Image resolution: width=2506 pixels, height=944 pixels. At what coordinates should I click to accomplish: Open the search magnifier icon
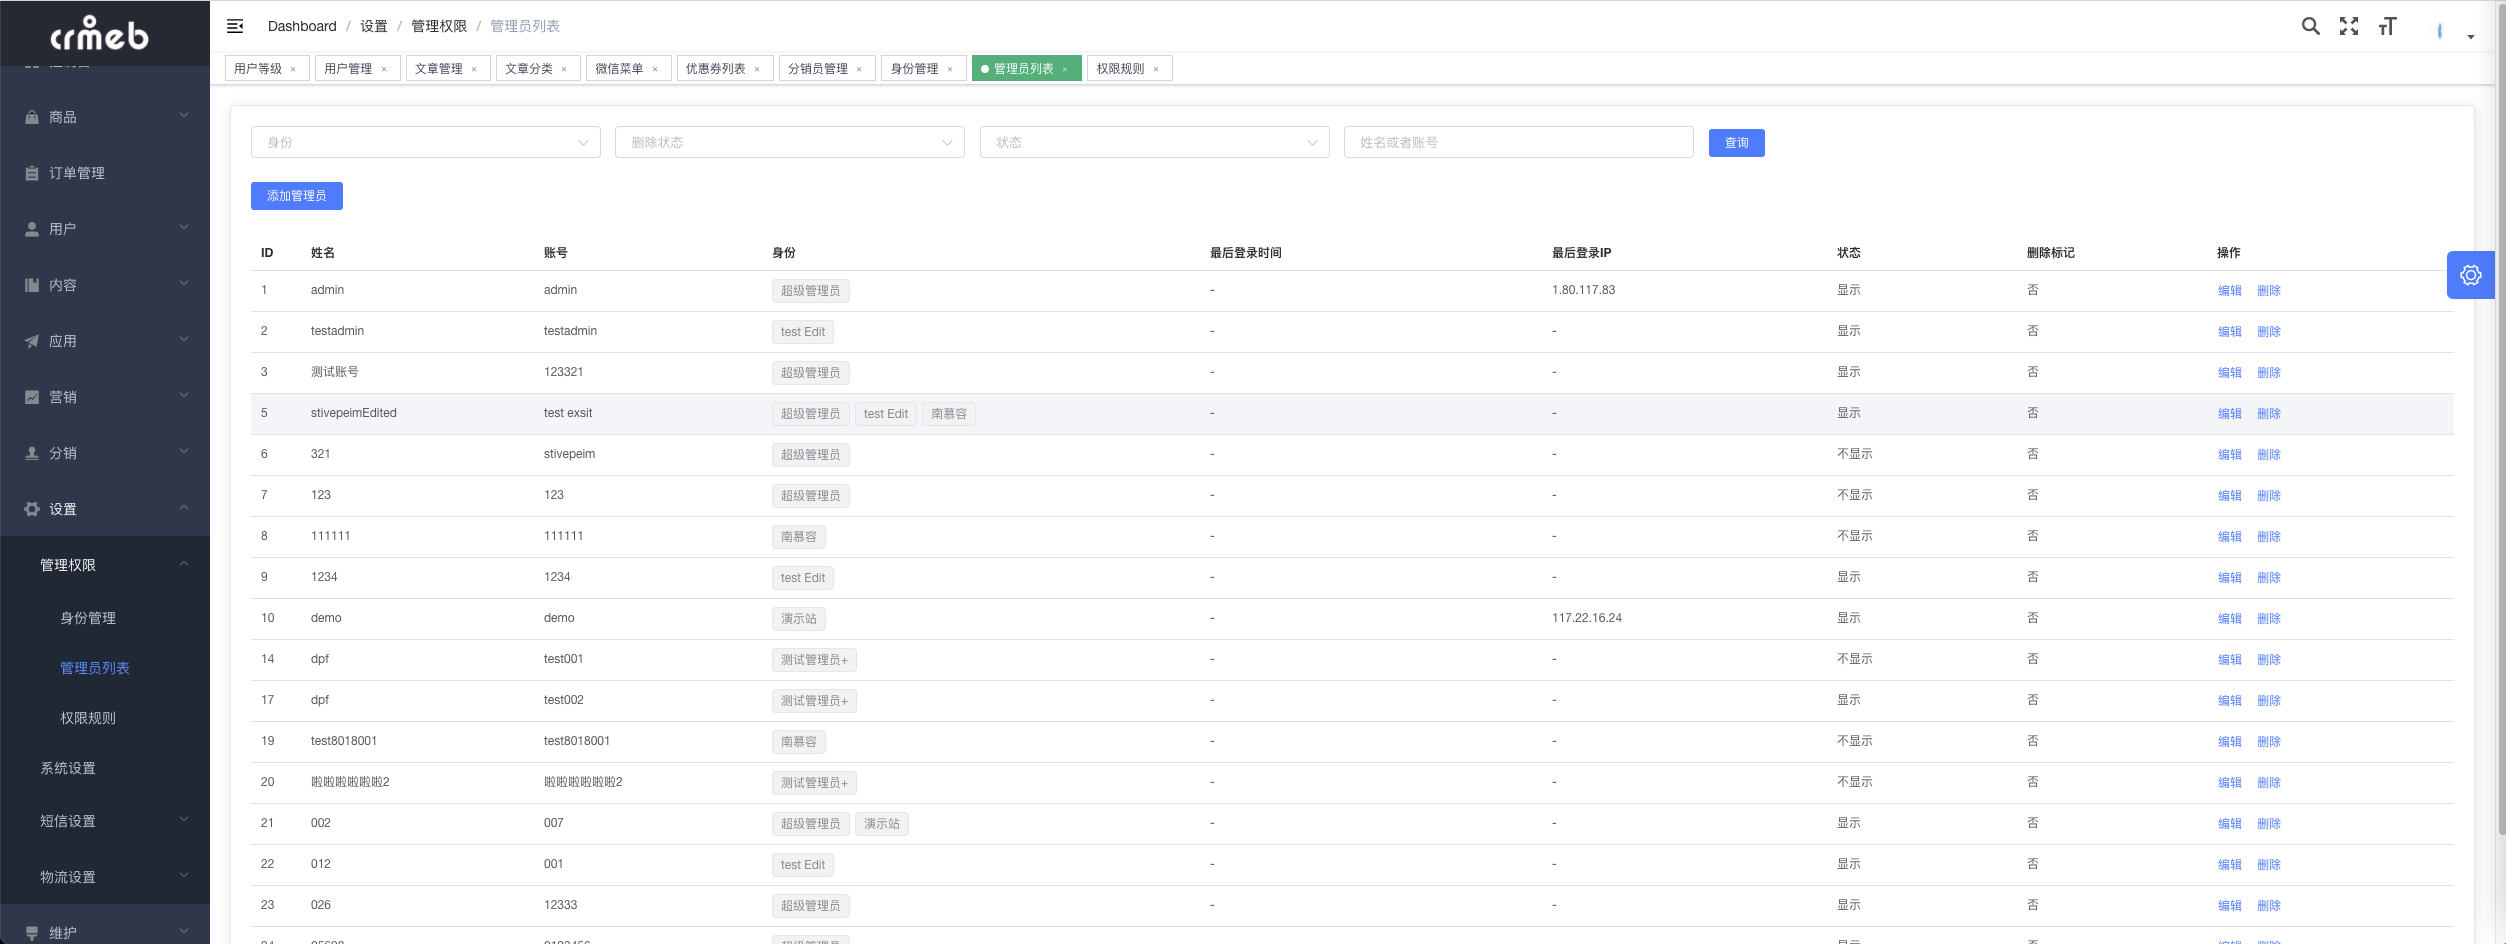point(2310,26)
